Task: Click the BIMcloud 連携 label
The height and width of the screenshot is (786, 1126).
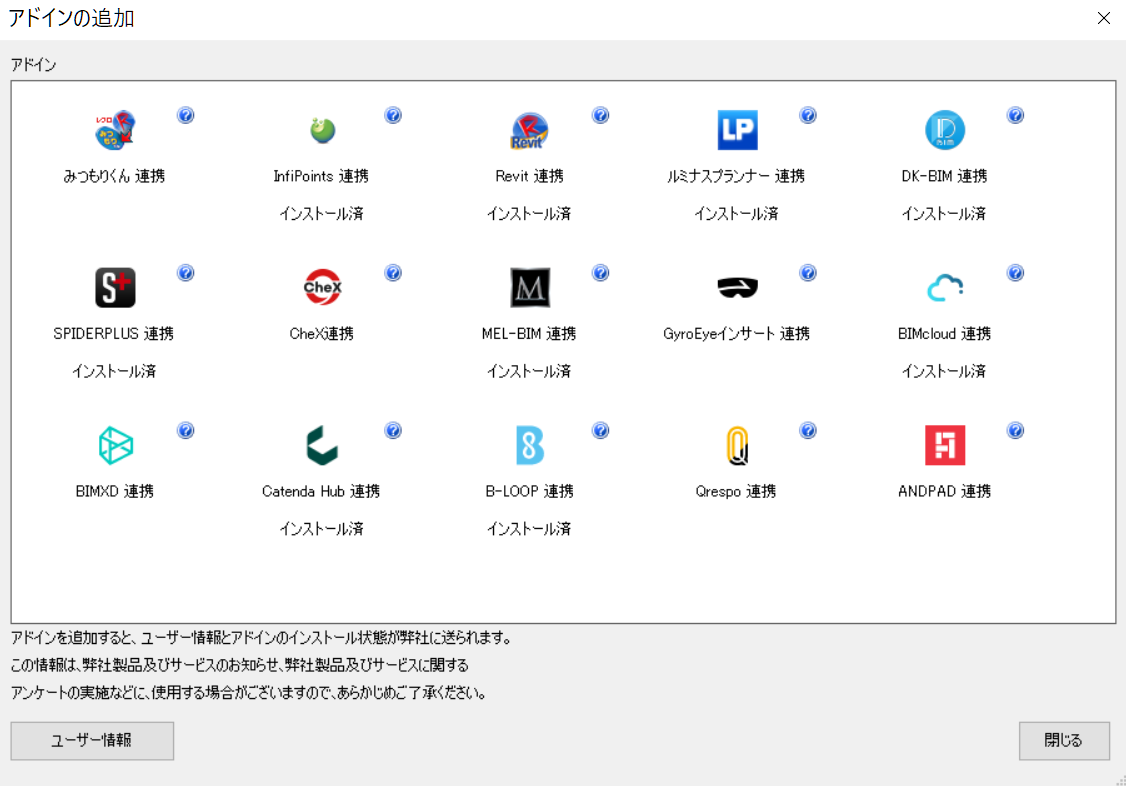Action: pos(944,334)
